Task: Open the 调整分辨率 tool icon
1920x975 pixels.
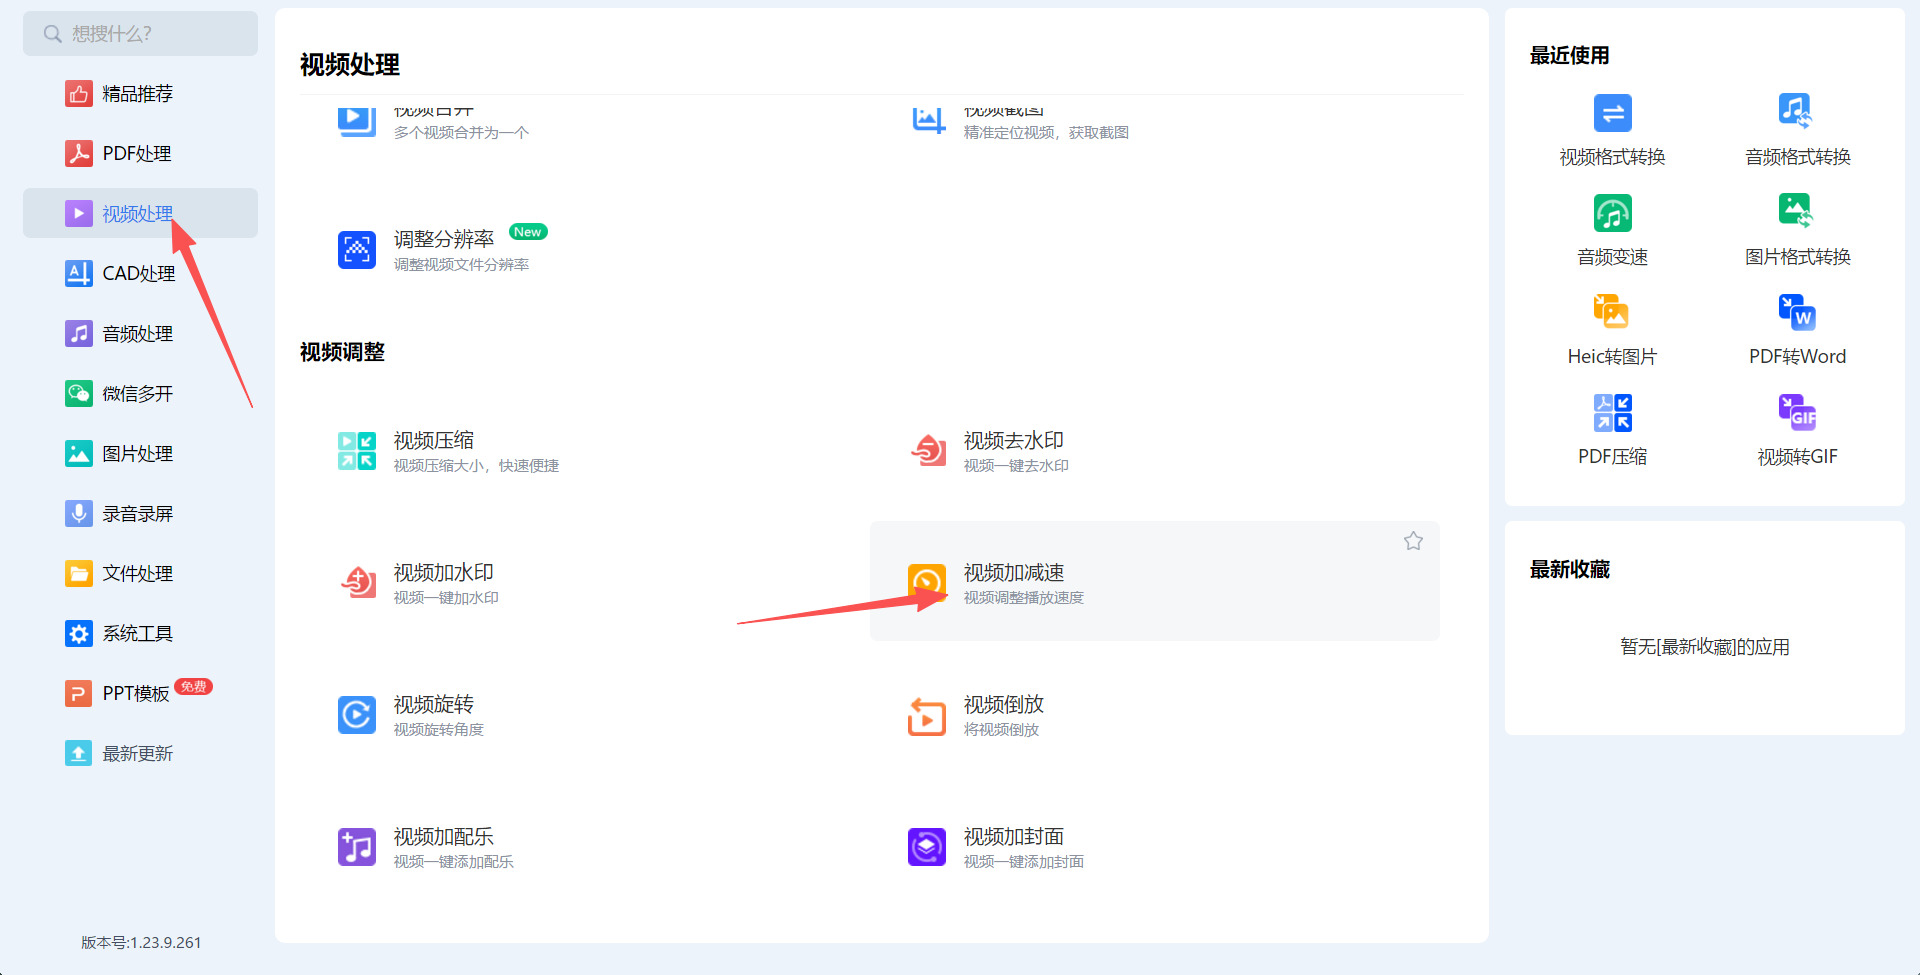Action: pyautogui.click(x=357, y=250)
